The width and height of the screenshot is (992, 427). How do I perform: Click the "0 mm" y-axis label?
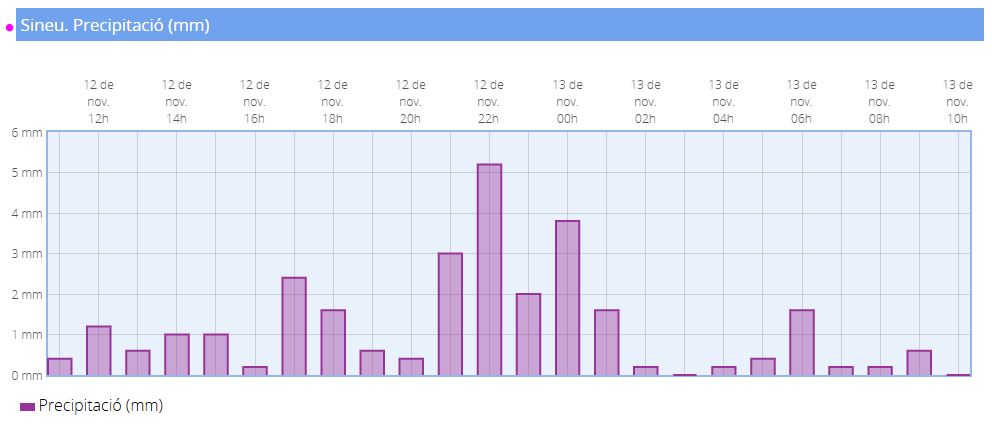27,375
